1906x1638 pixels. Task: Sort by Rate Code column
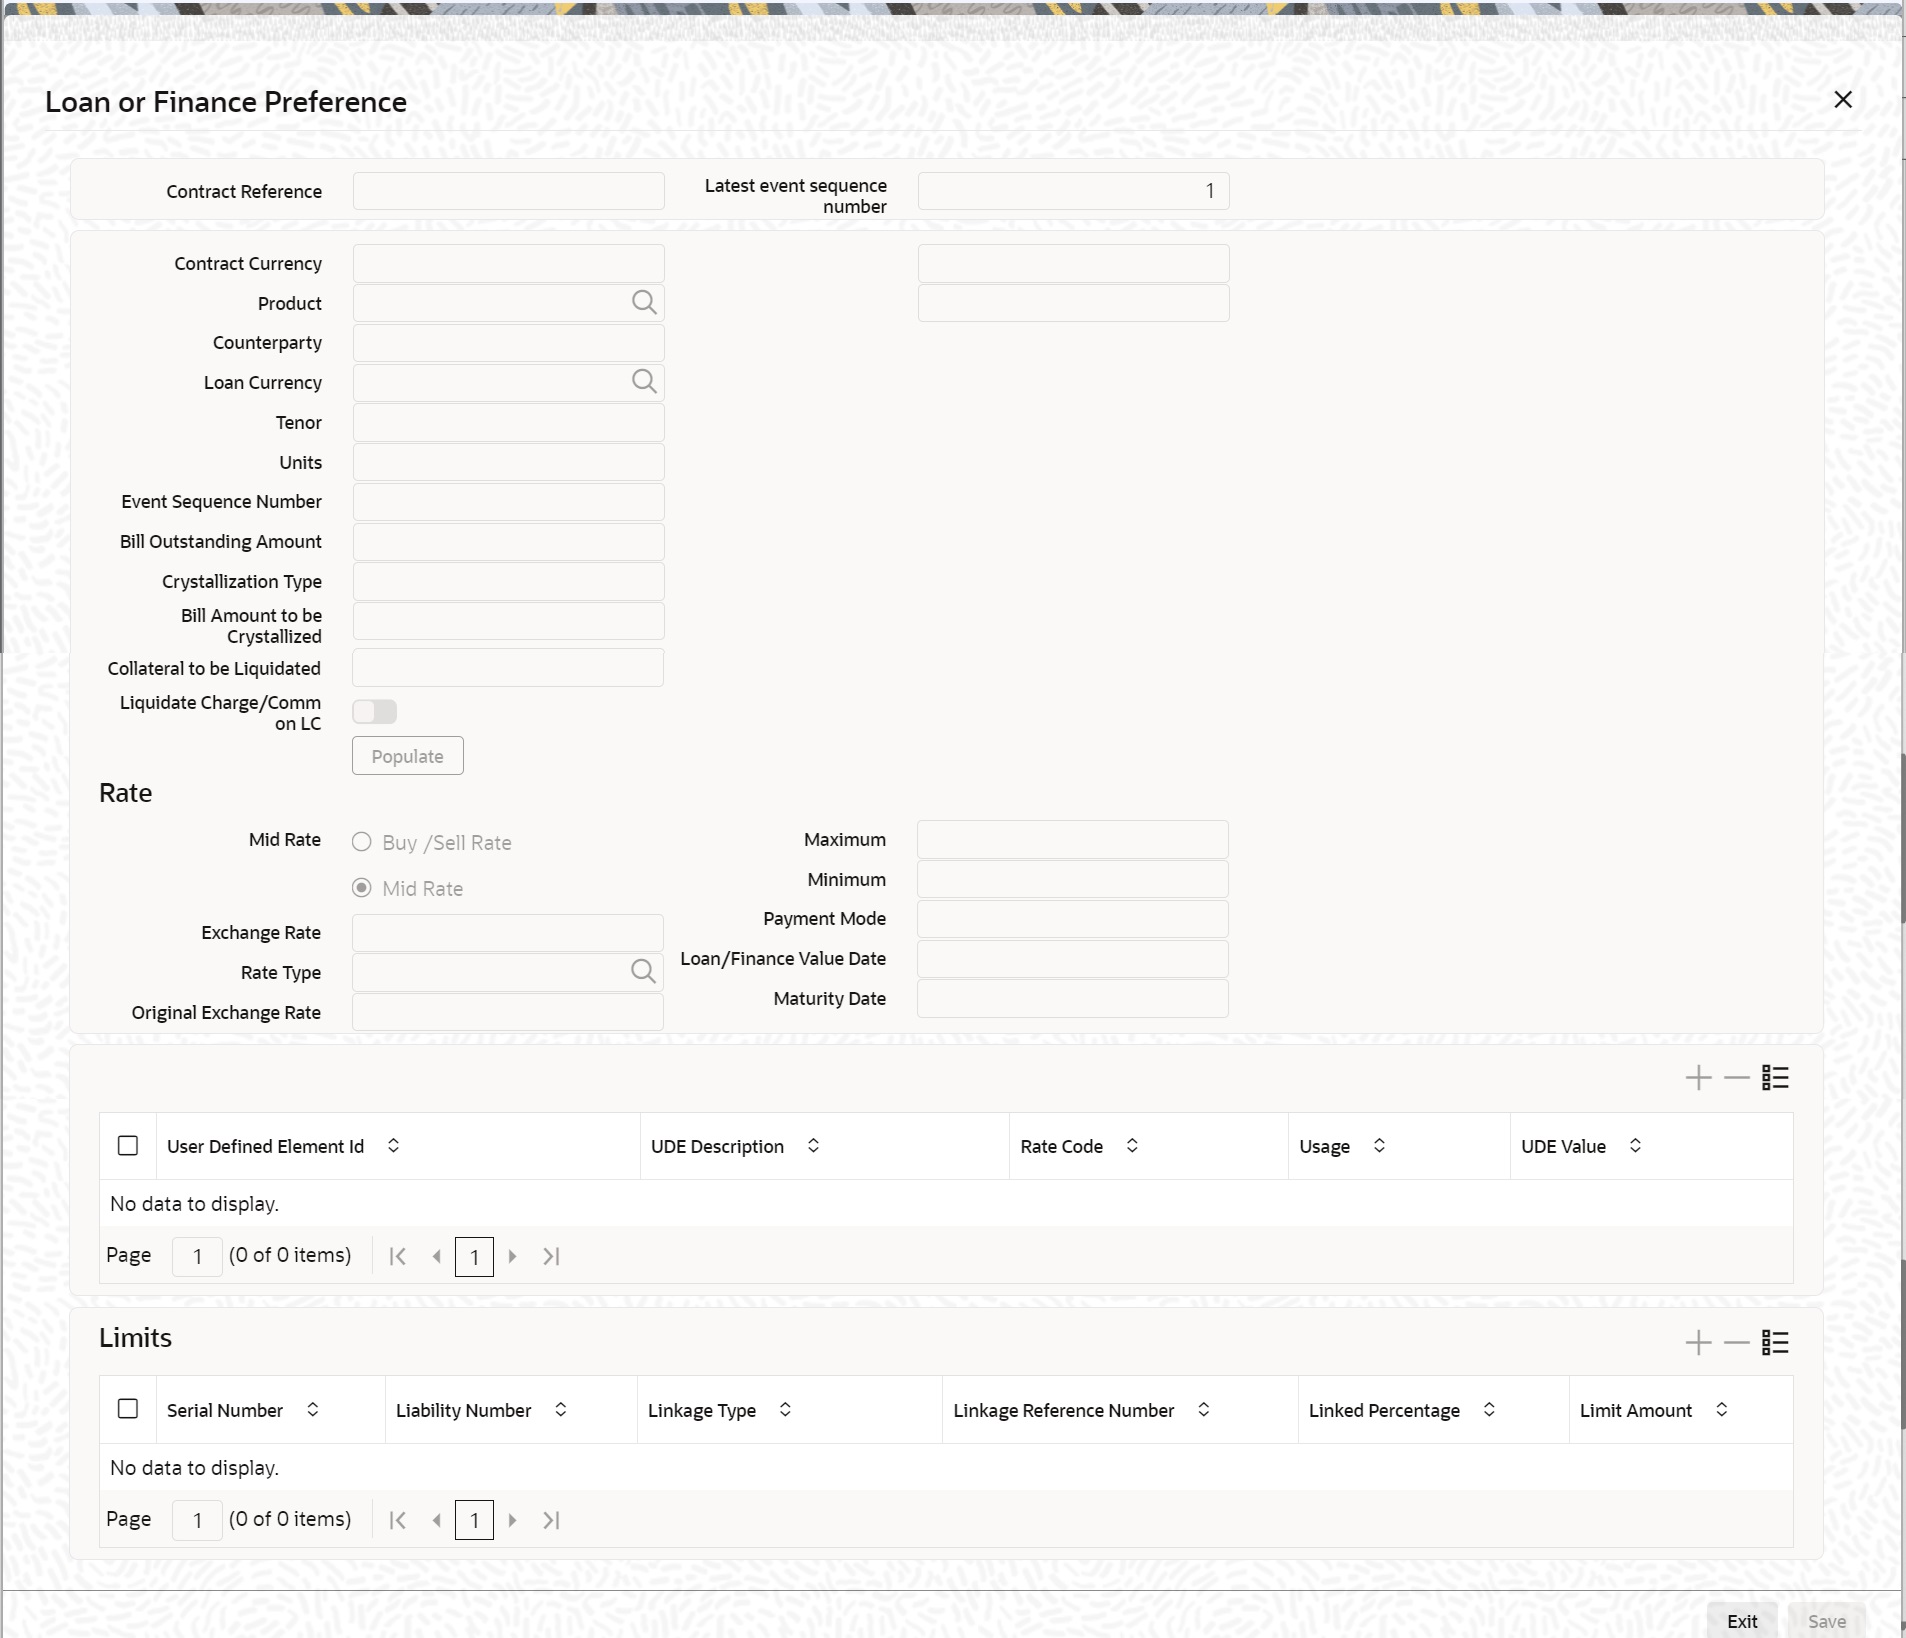[1132, 1145]
